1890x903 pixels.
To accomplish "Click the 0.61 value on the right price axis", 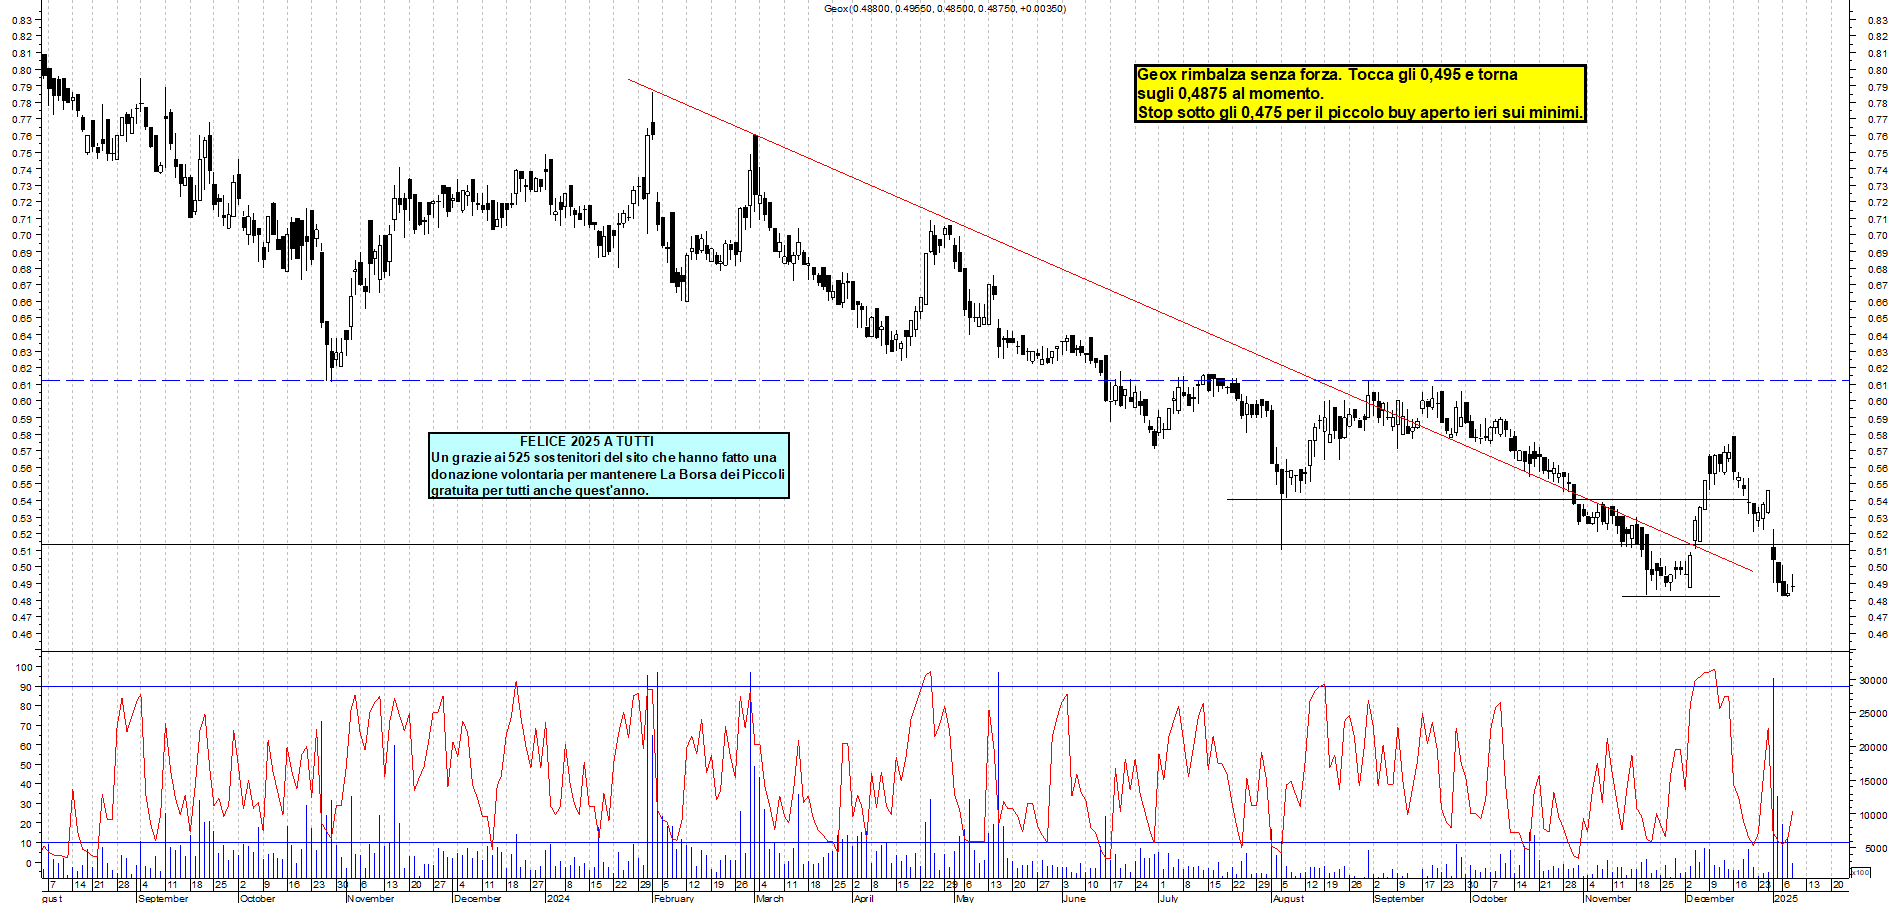I will 1877,385.
